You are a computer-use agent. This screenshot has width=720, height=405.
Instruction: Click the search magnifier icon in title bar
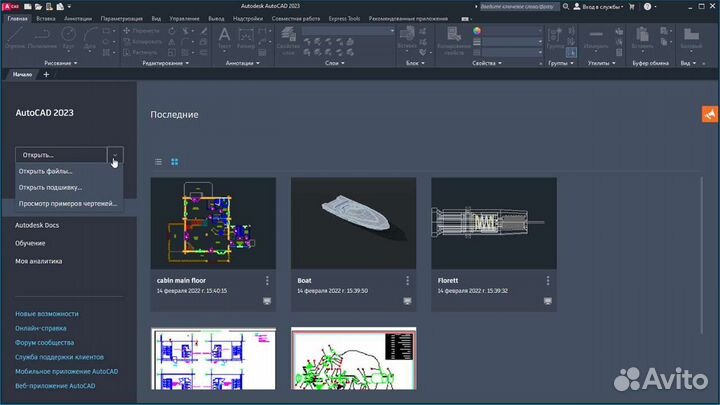click(566, 6)
